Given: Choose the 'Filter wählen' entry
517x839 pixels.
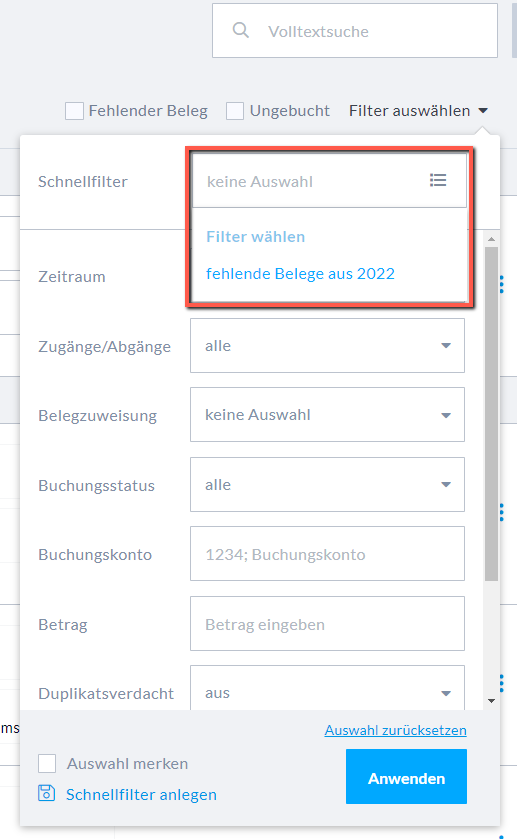Looking at the screenshot, I should click(x=256, y=237).
